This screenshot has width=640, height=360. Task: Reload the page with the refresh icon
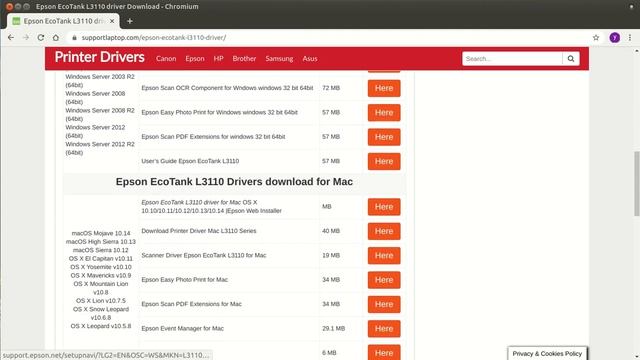click(x=41, y=38)
